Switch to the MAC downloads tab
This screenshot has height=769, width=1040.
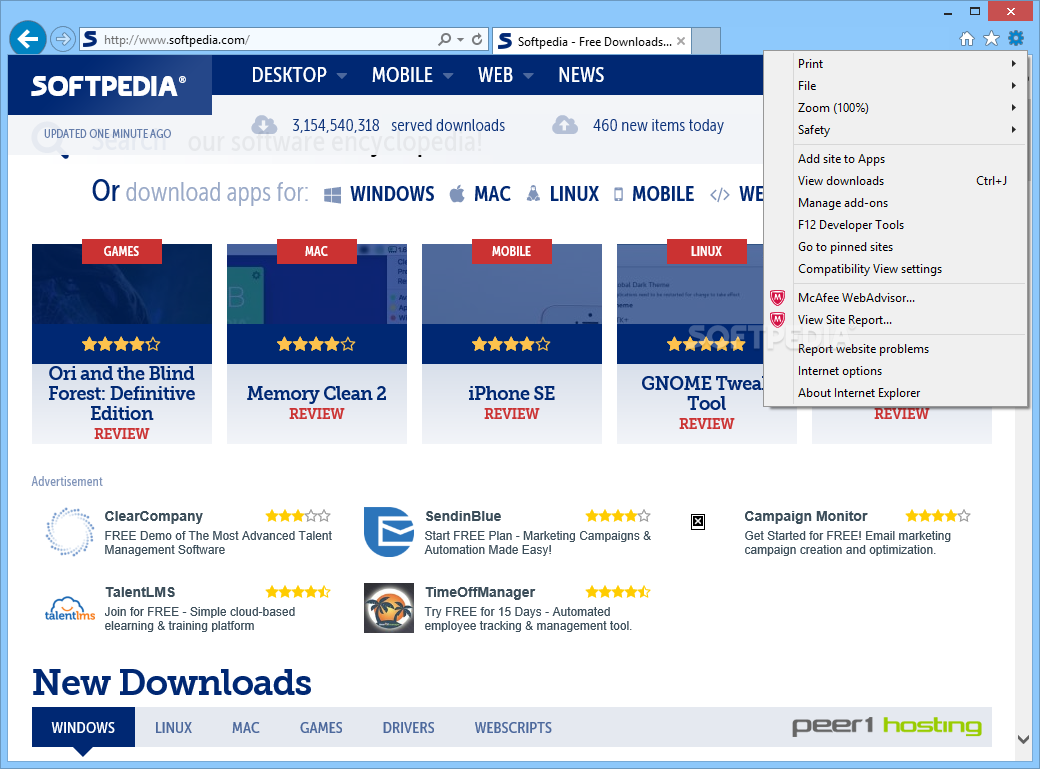(x=245, y=728)
